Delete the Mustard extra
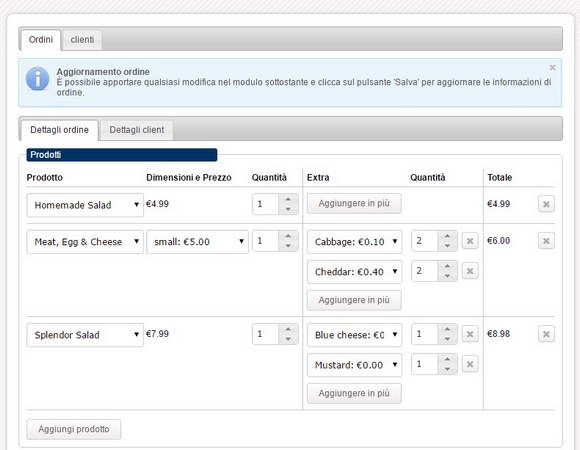Image resolution: width=580 pixels, height=450 pixels. coord(470,364)
